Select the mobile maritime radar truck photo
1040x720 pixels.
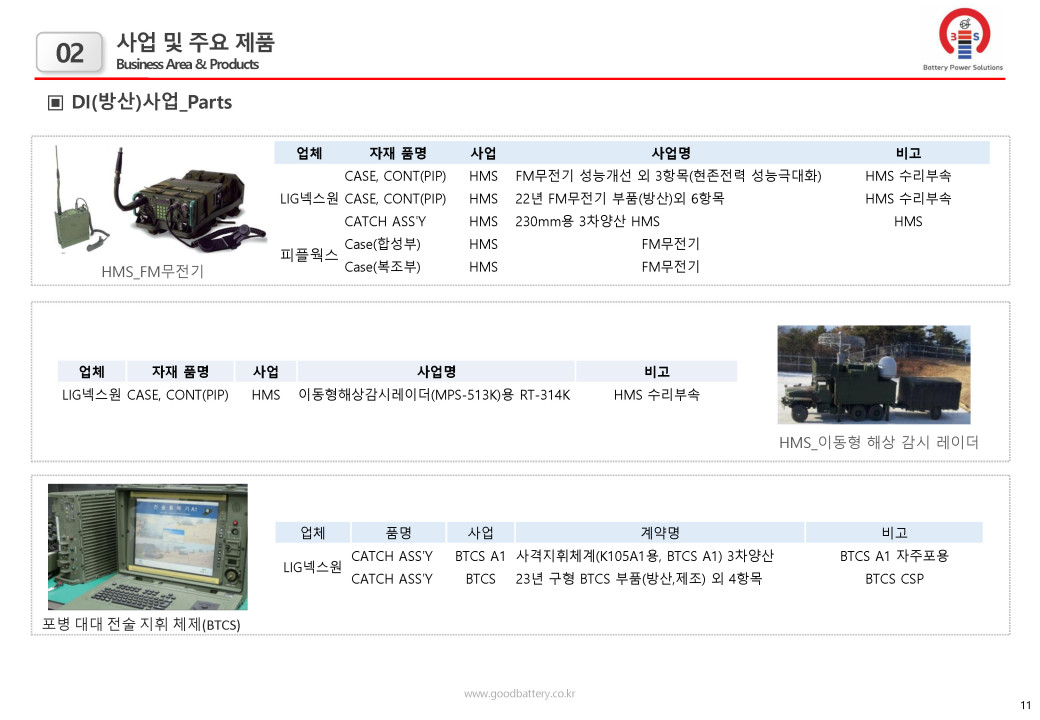[x=873, y=375]
